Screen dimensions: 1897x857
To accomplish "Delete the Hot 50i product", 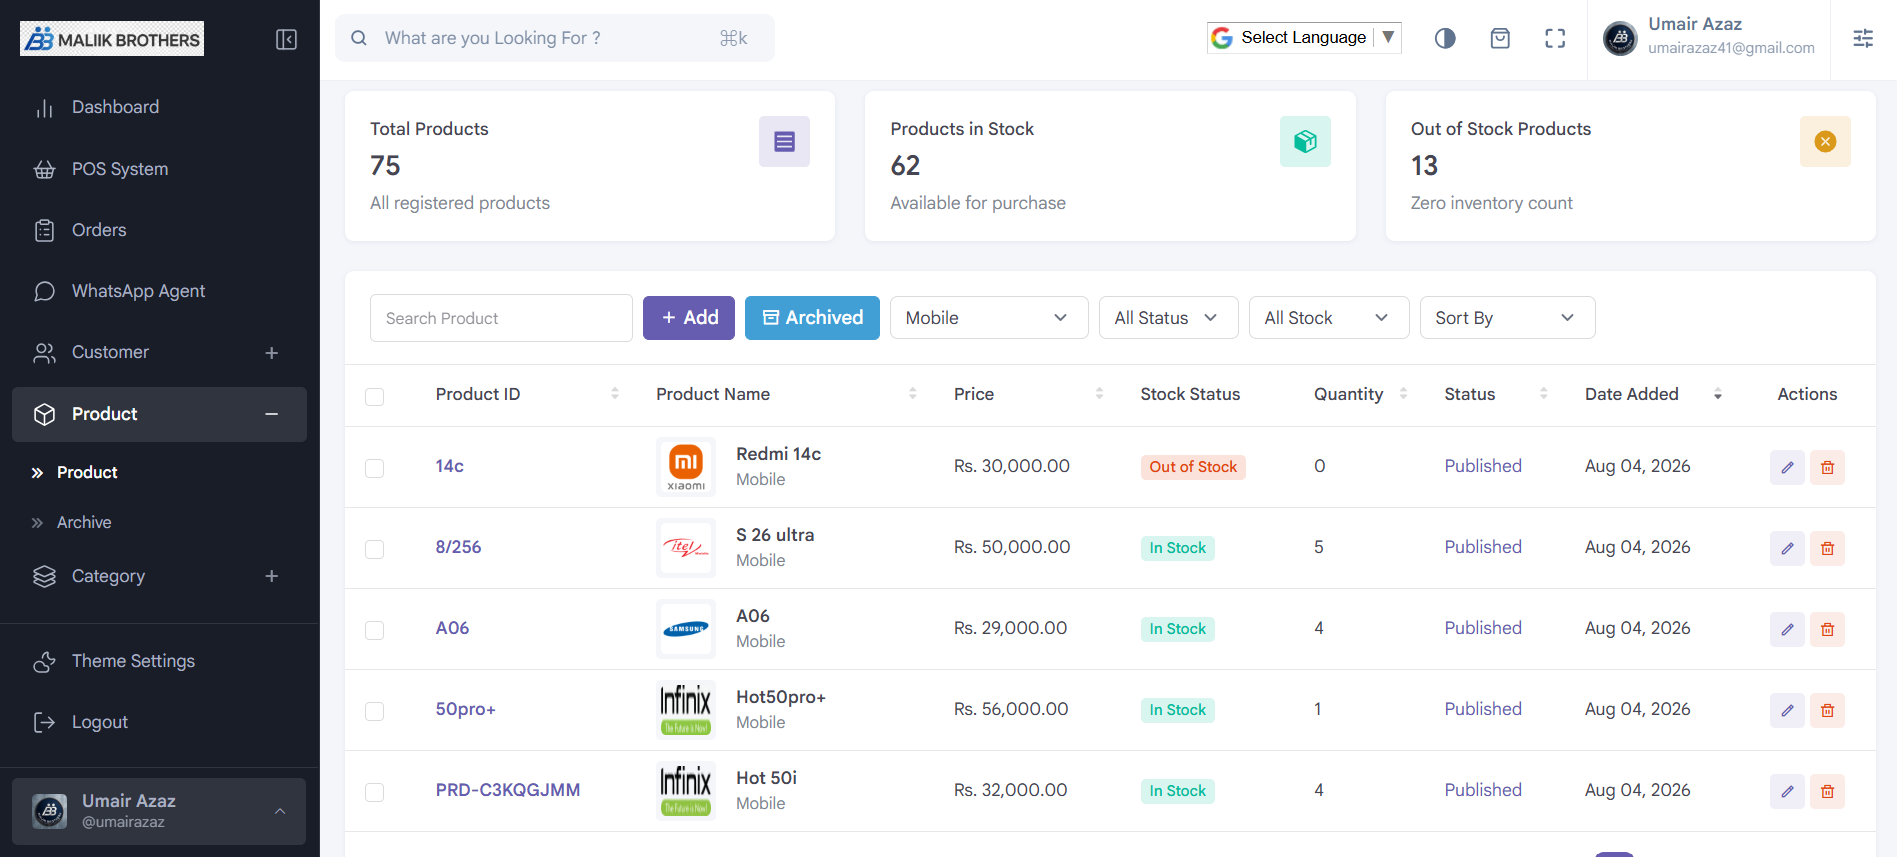I will tap(1827, 791).
